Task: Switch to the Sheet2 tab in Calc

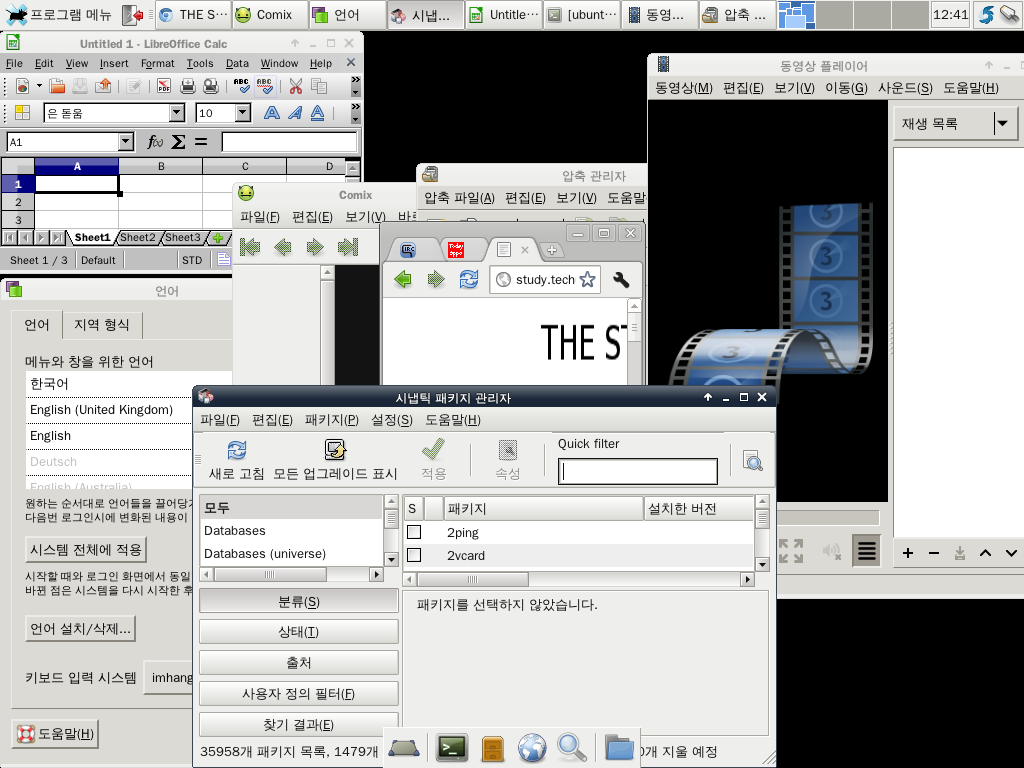Action: pyautogui.click(x=138, y=238)
